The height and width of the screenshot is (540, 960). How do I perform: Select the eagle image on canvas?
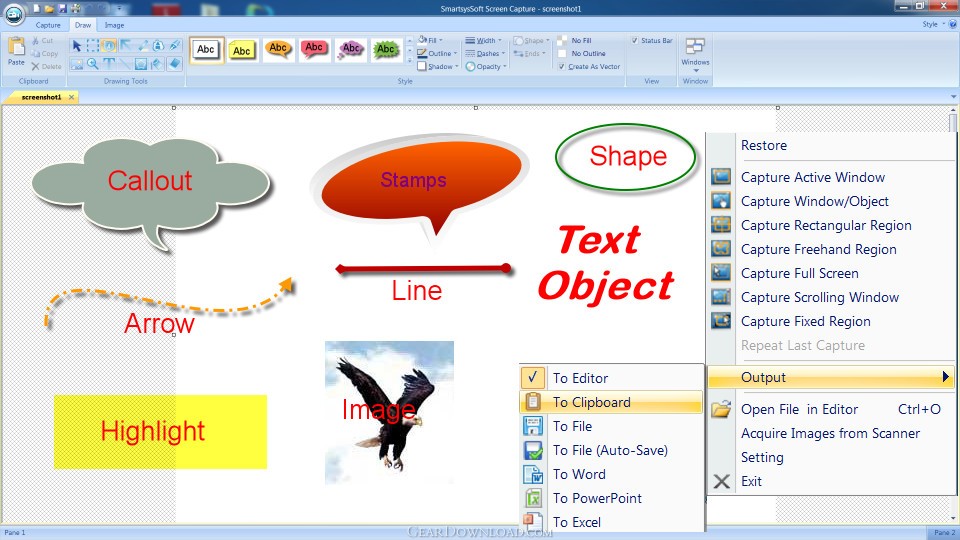(389, 412)
